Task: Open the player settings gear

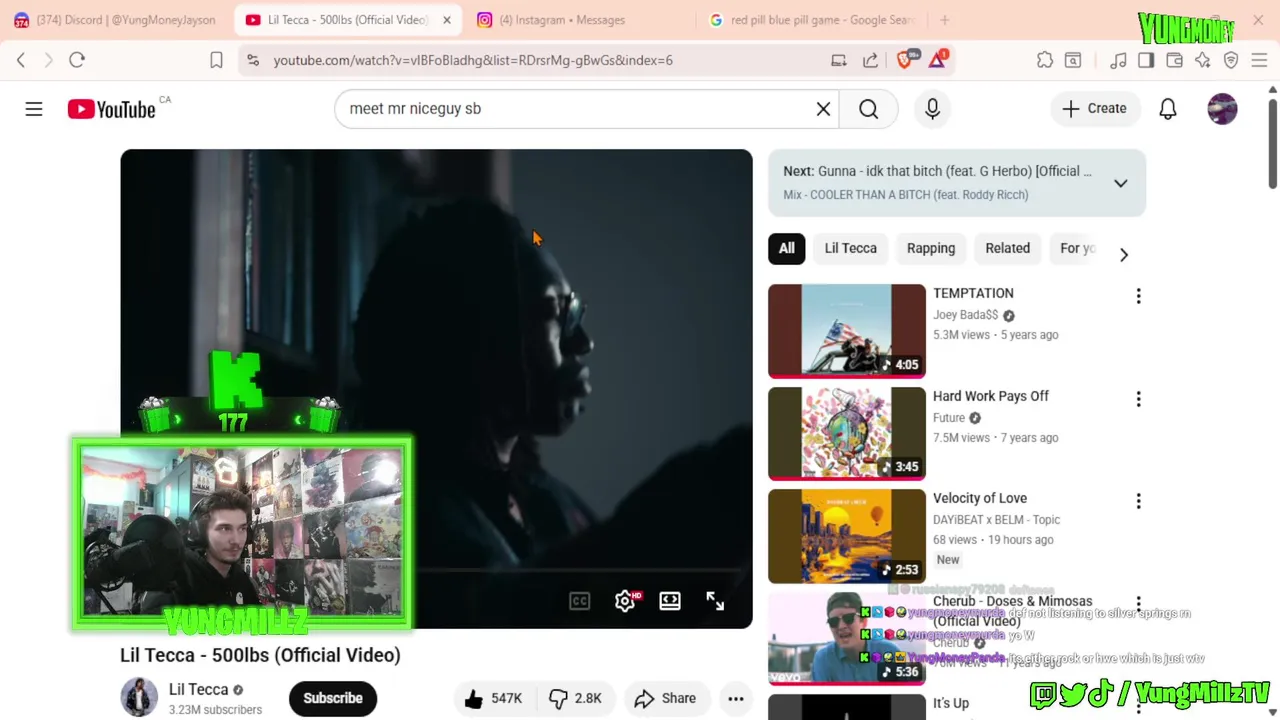Action: coord(625,601)
